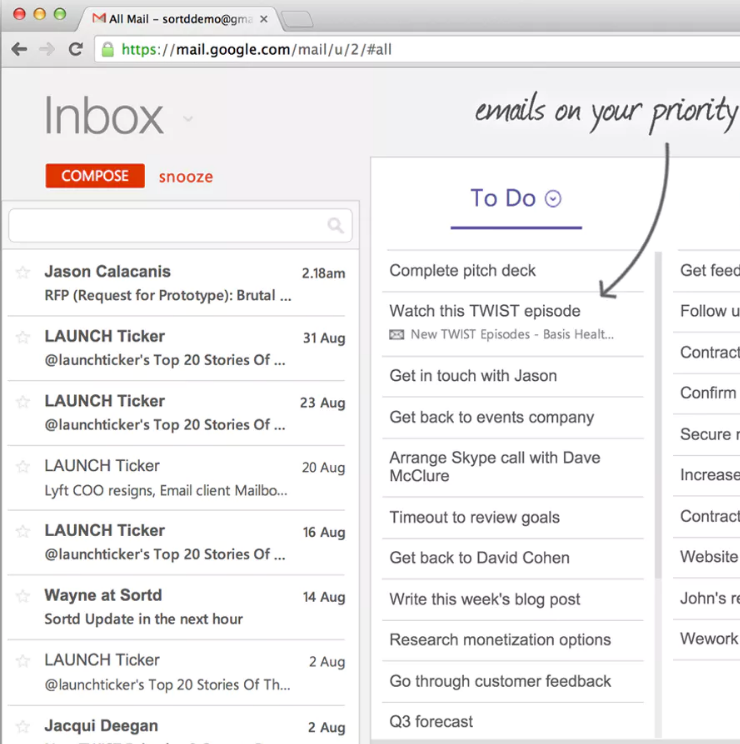Star the LAUNCH Ticker 16 Aug email

23,531
